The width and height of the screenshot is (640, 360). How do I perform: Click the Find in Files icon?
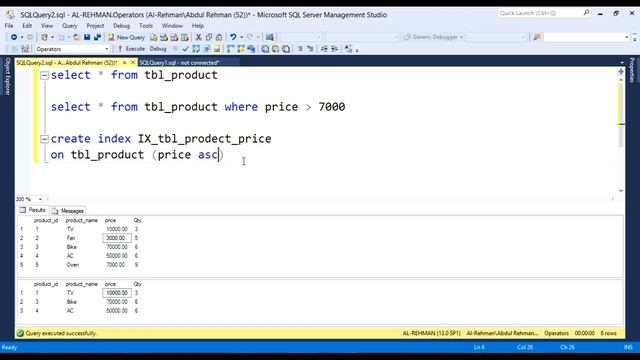pos(537,37)
